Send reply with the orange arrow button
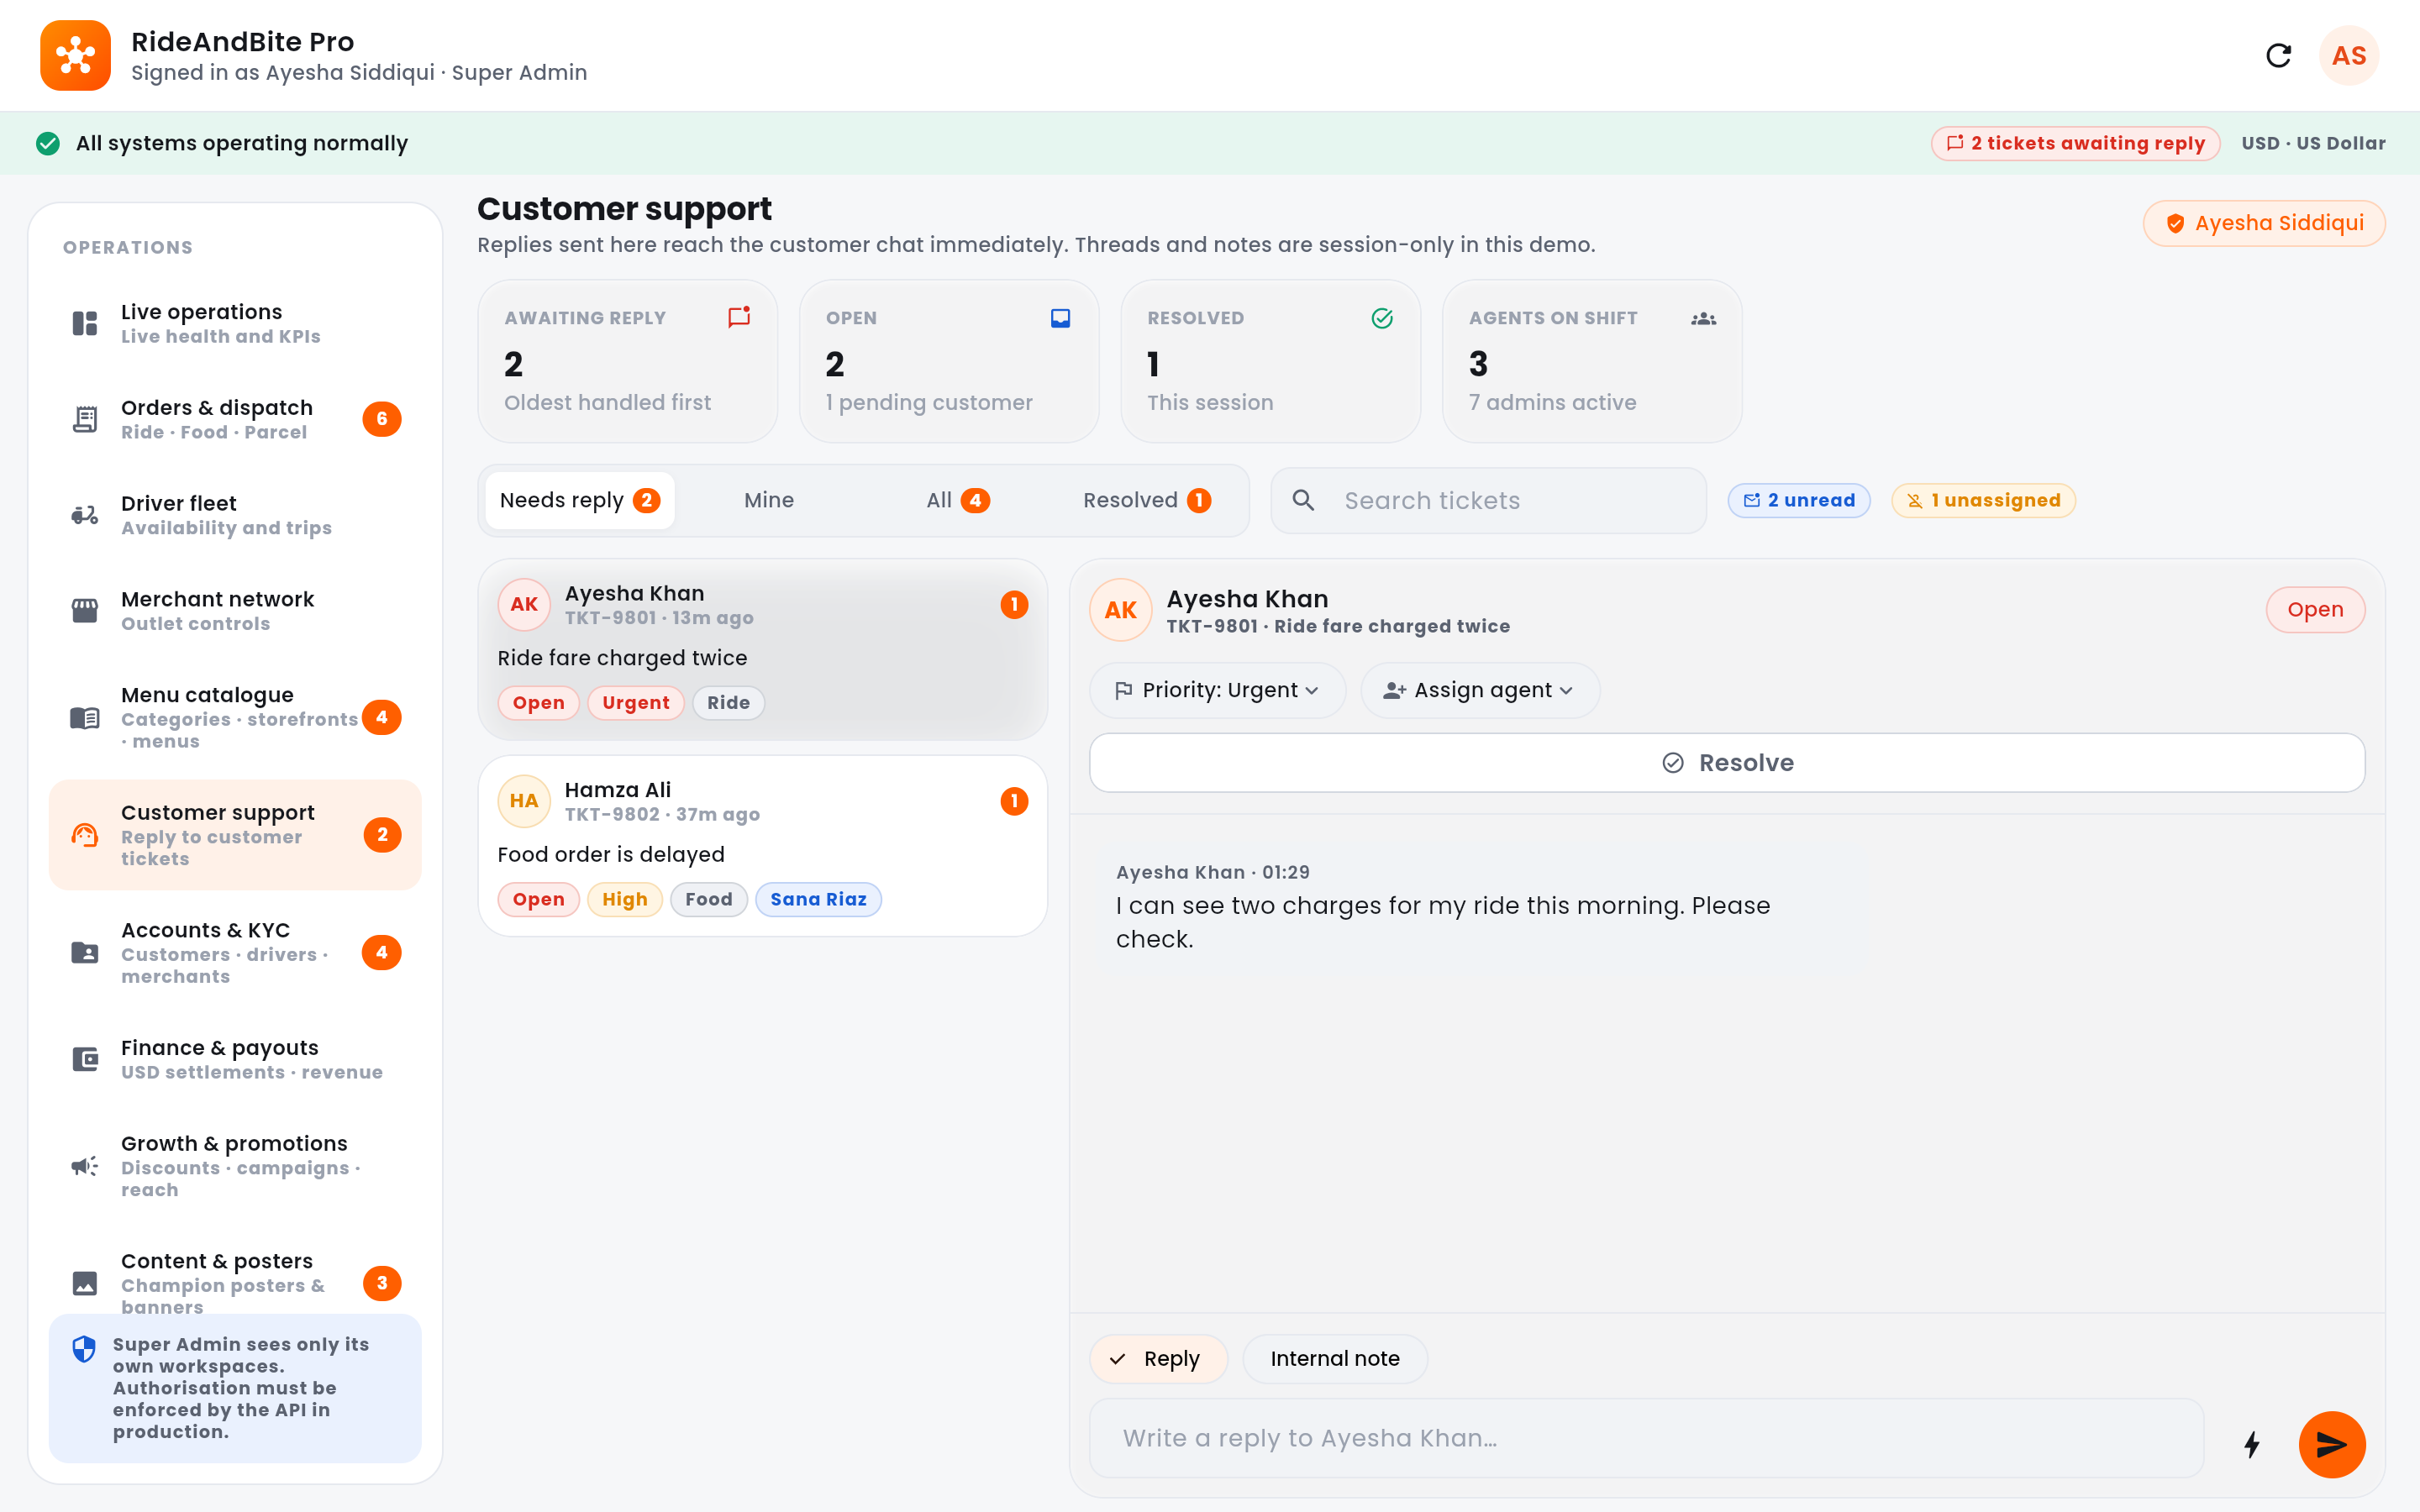Image resolution: width=2420 pixels, height=1512 pixels. click(2331, 1443)
